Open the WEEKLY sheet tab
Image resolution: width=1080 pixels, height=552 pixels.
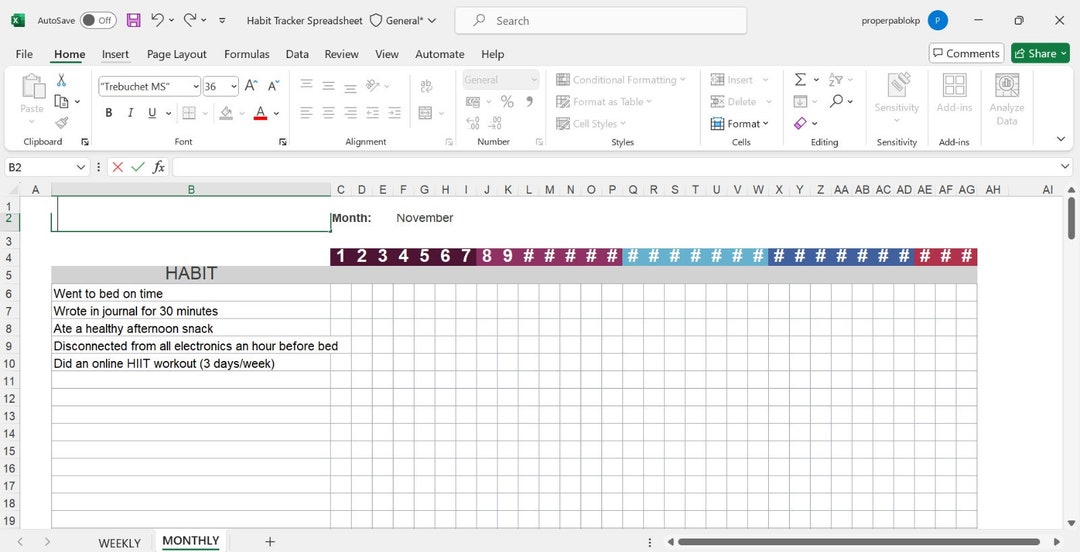[119, 543]
